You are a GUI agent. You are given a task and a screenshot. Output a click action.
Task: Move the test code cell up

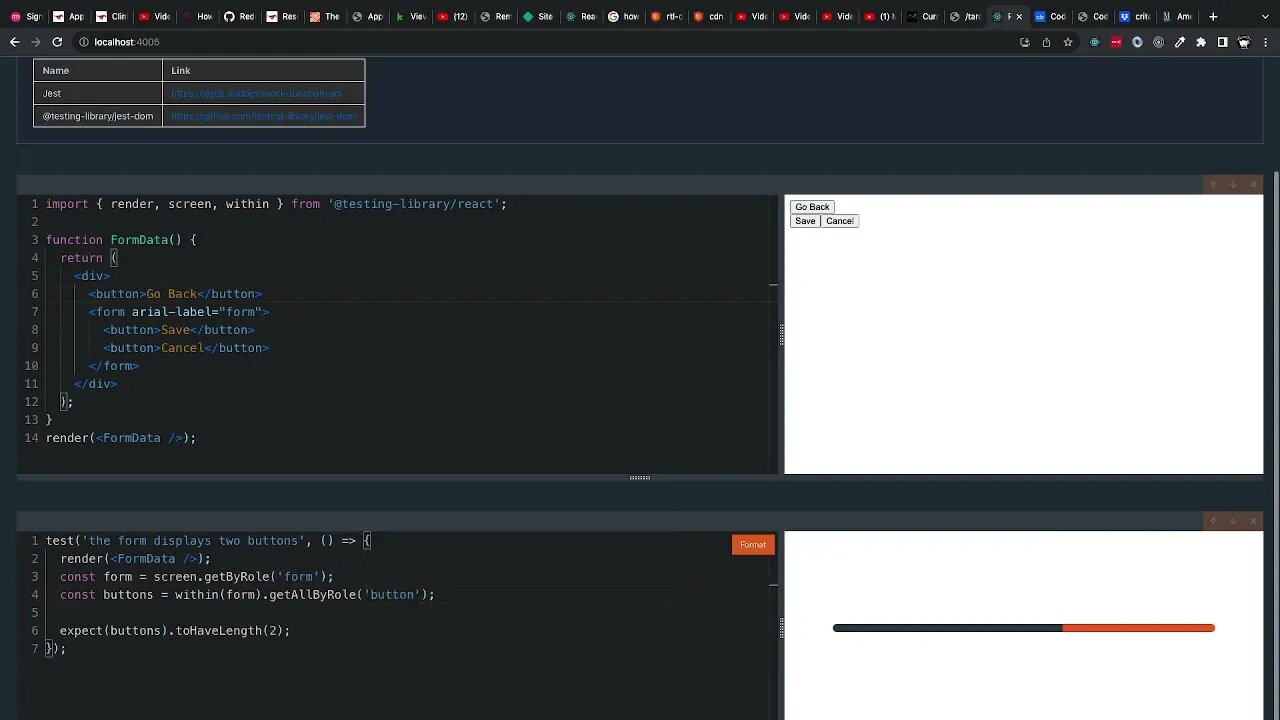[1213, 520]
